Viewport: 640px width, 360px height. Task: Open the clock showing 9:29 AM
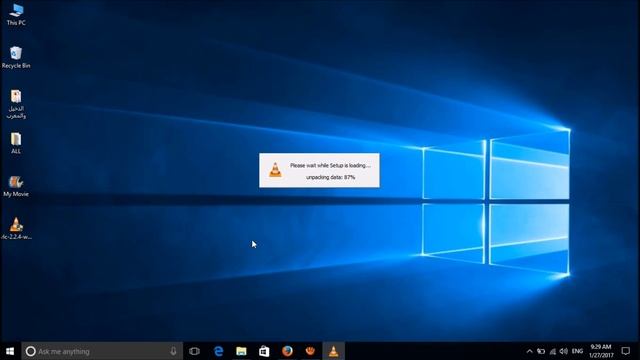click(601, 351)
